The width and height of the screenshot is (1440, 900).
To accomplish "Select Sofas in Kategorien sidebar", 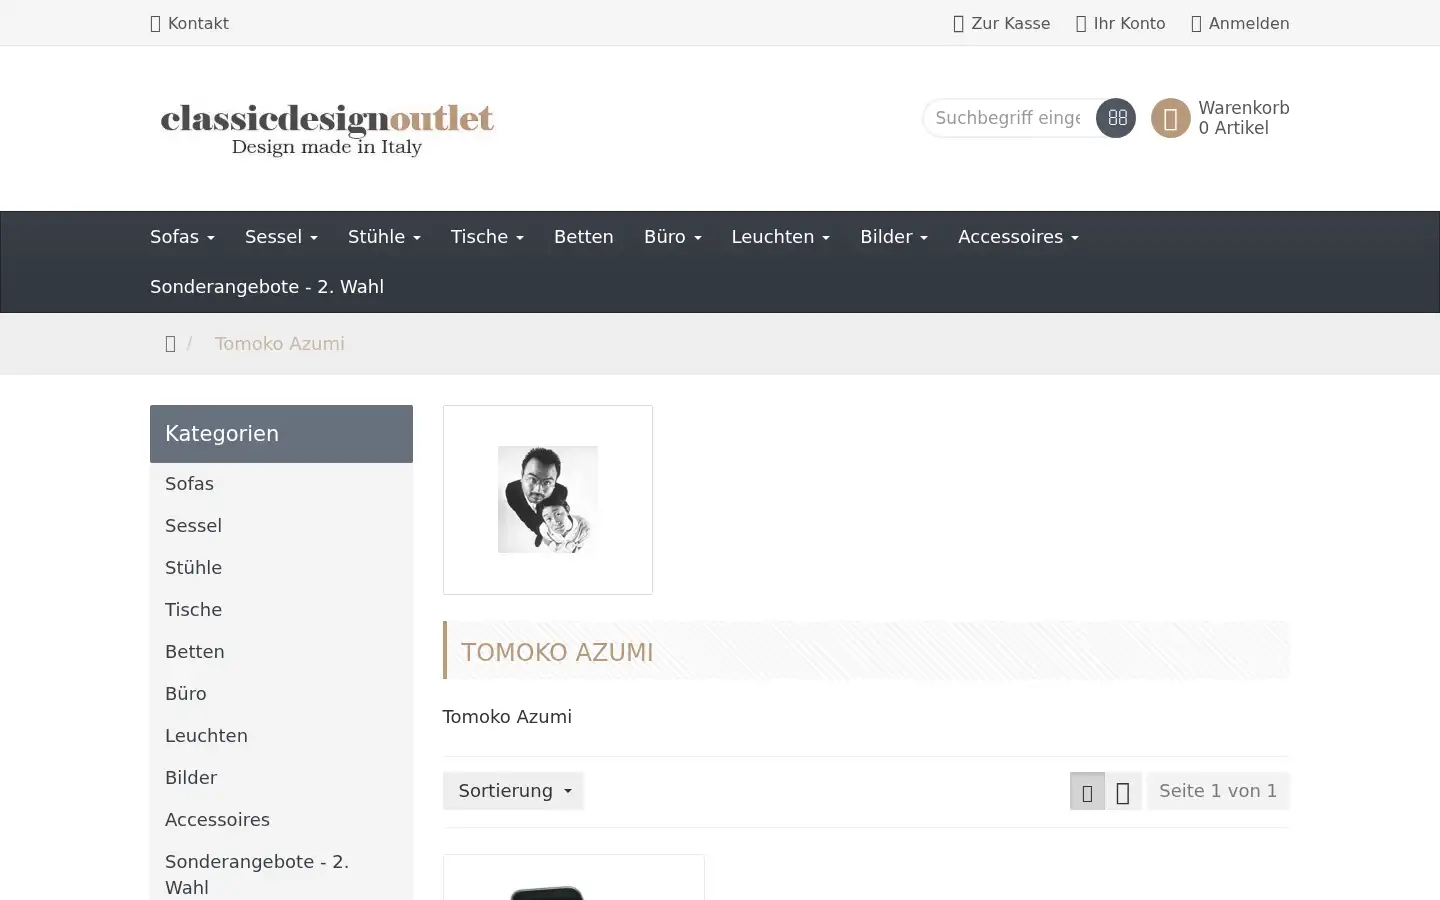I will [x=281, y=484].
